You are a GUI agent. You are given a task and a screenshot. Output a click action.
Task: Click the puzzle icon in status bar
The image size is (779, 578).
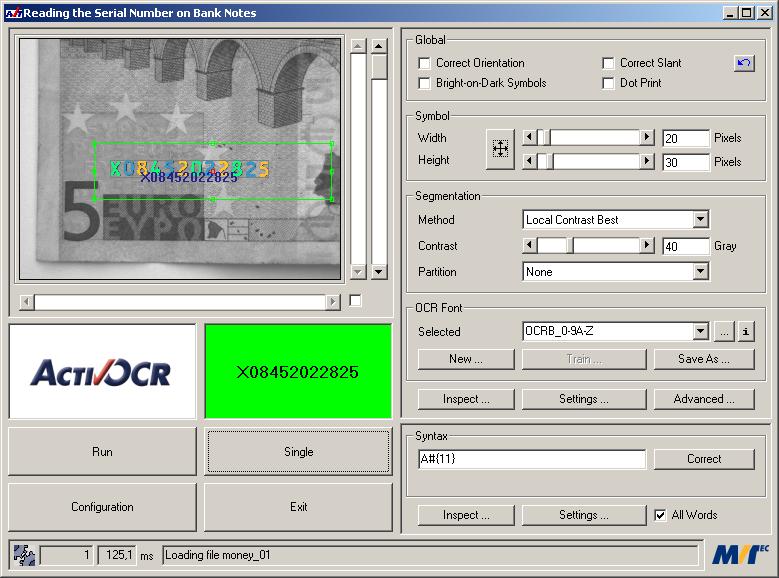pos(24,555)
